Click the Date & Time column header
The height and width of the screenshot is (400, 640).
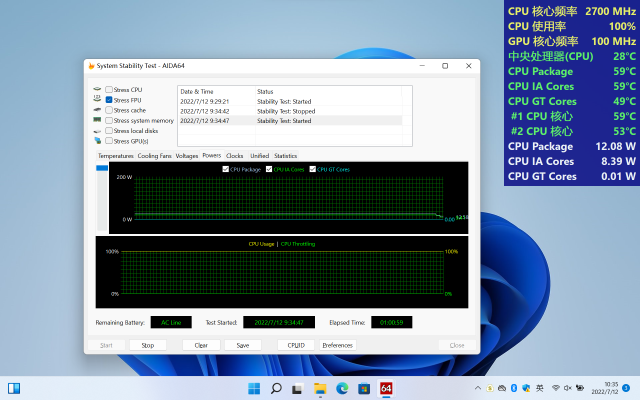coord(217,91)
